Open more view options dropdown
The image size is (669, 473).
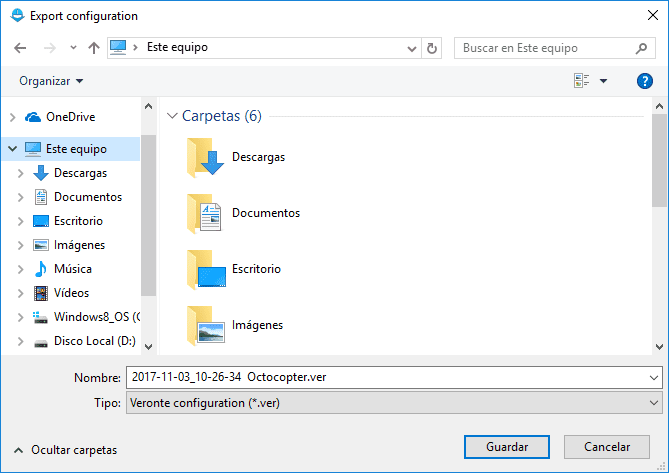(x=603, y=81)
